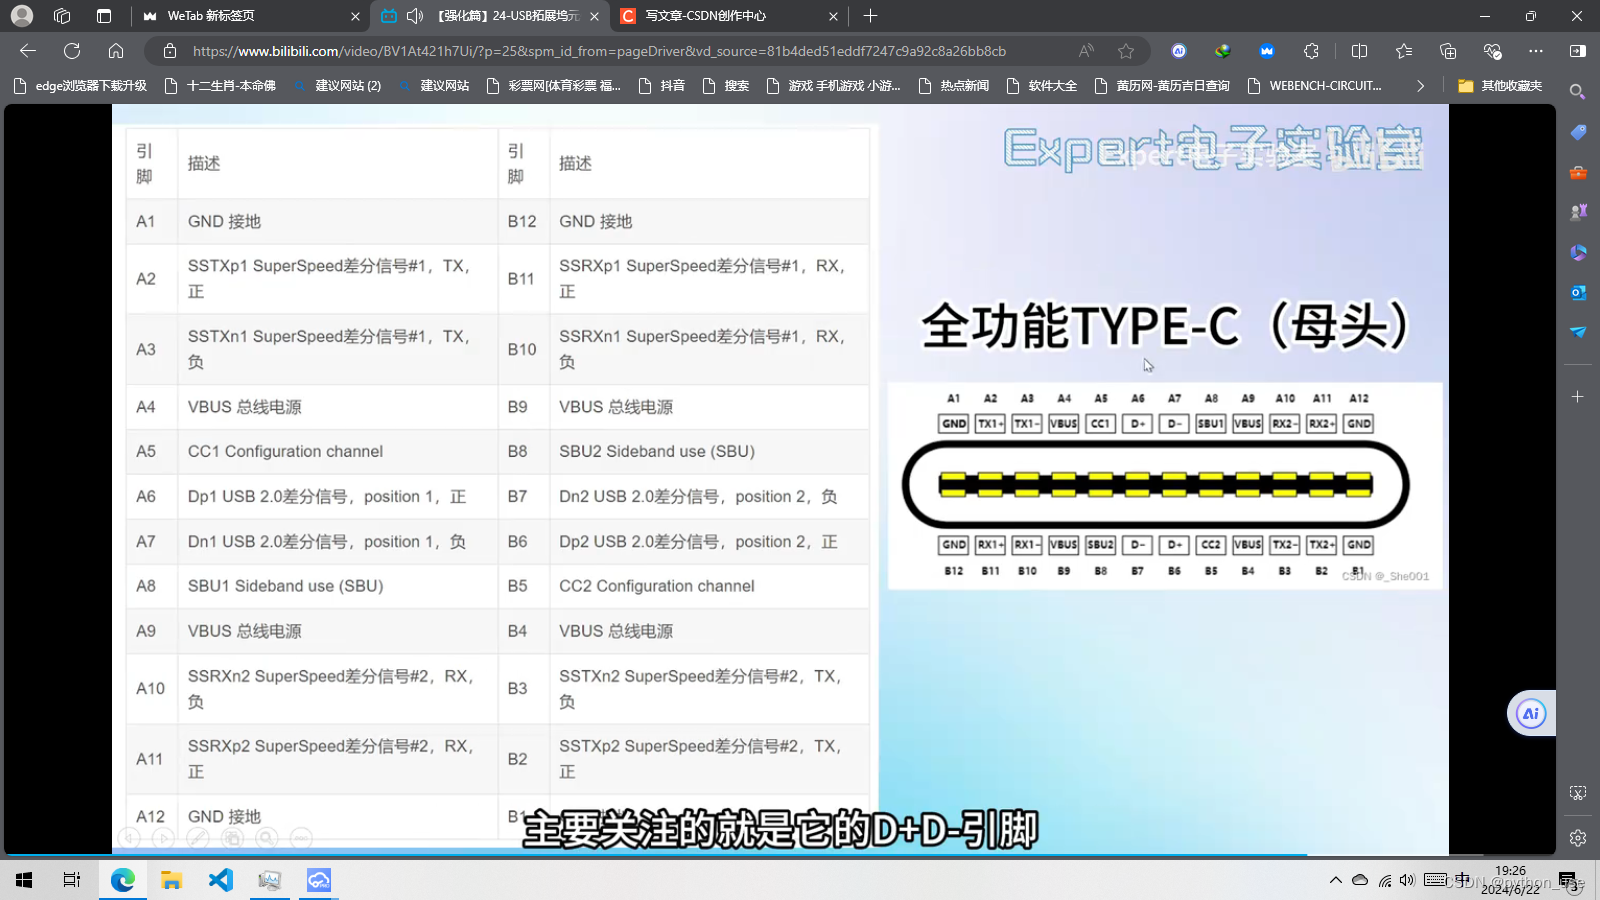Open Visual Studio Code from the taskbar
The image size is (1600, 900).
tap(220, 880)
